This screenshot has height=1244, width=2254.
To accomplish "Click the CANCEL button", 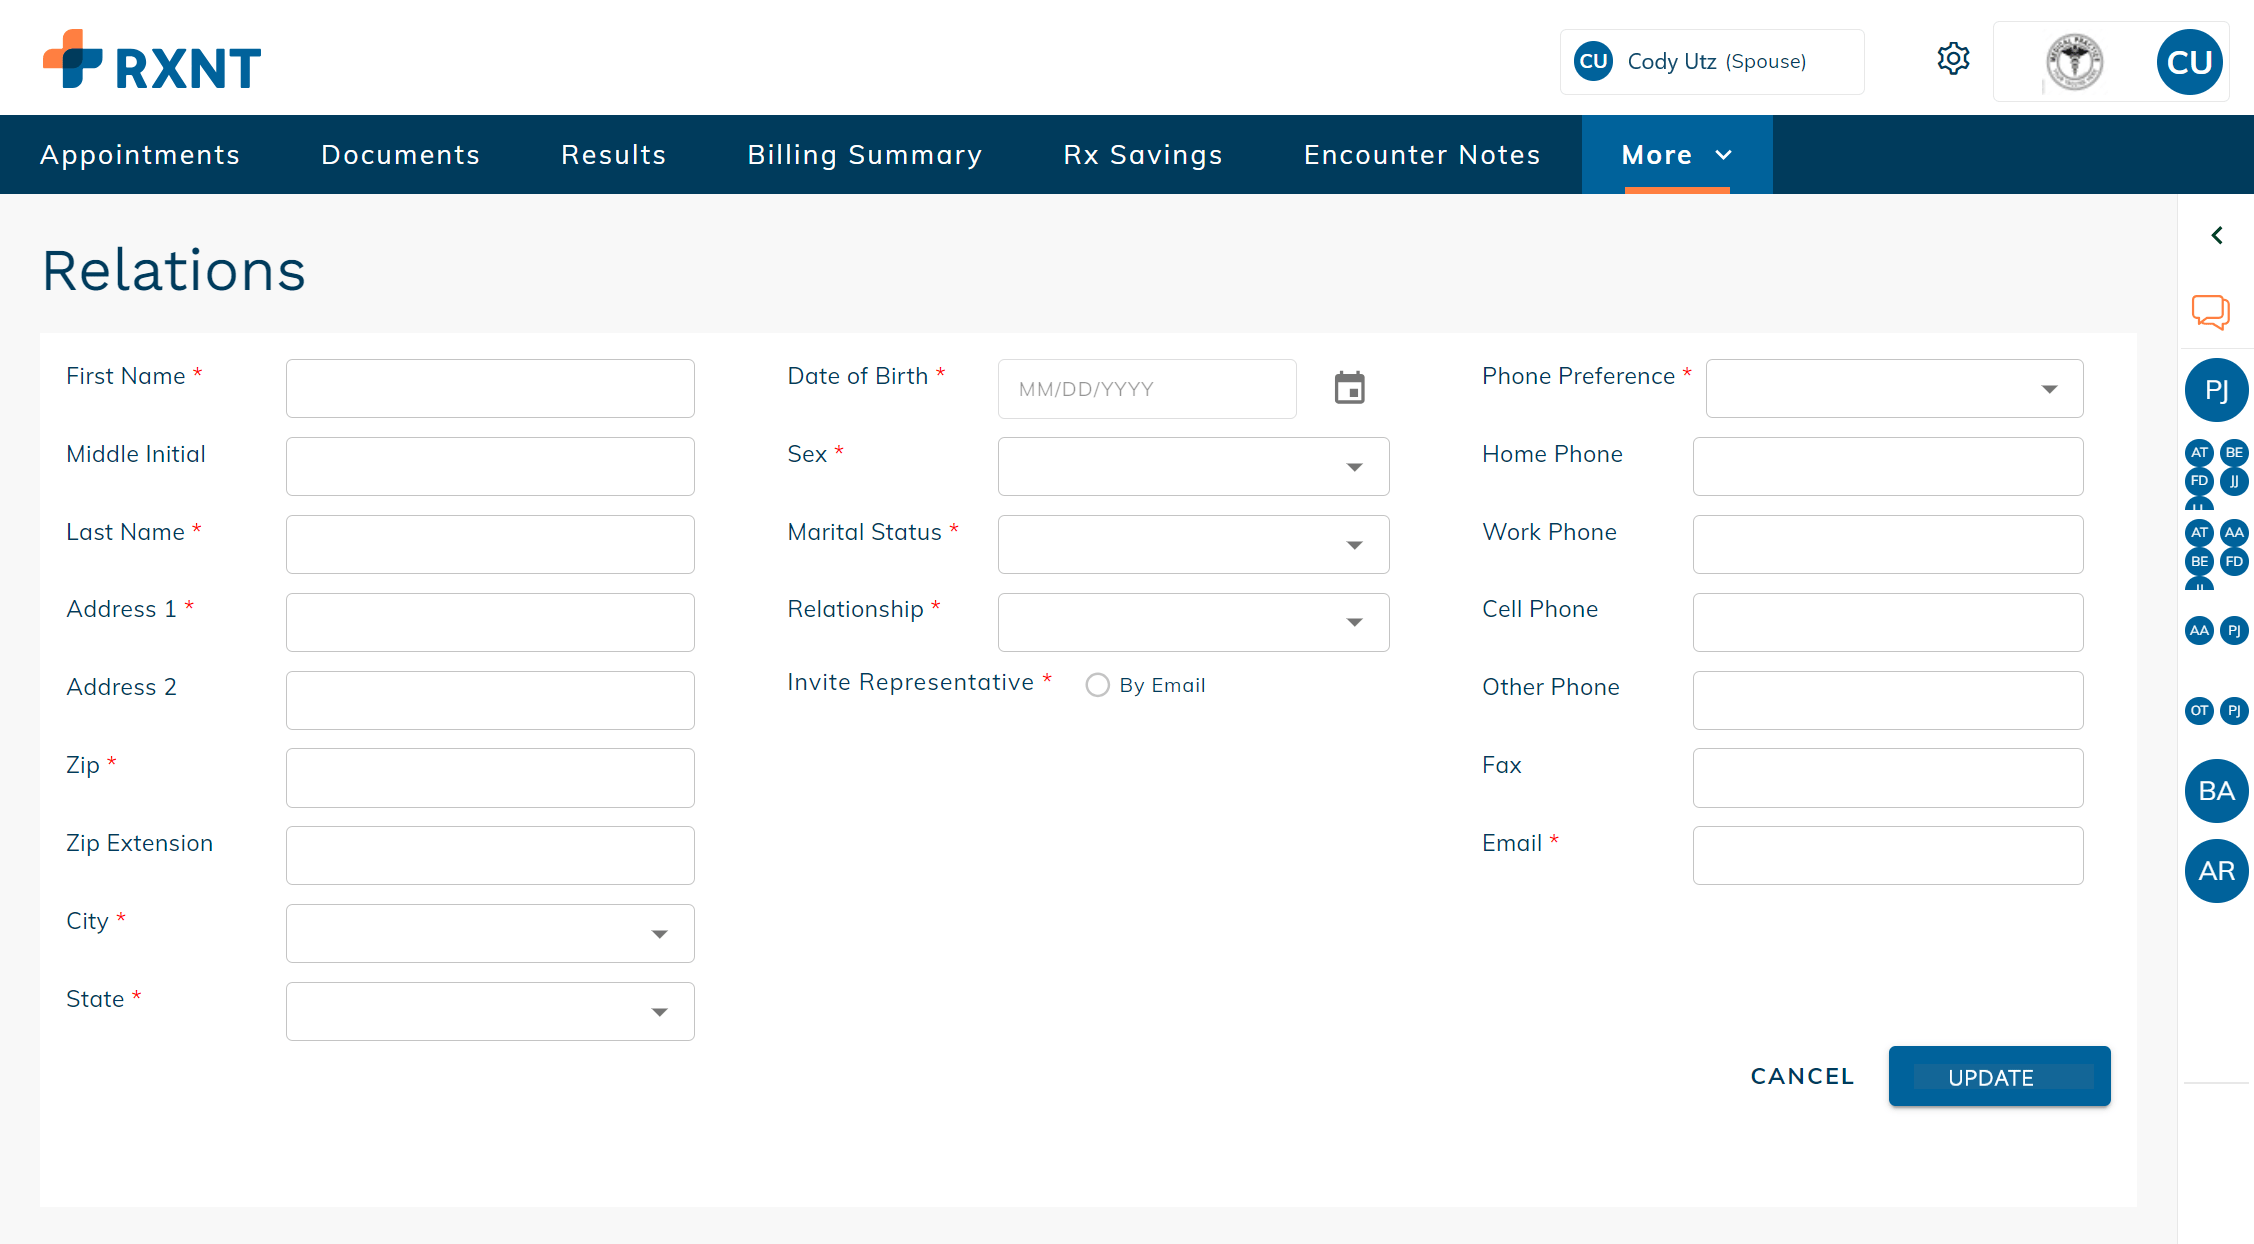I will pos(1802,1077).
